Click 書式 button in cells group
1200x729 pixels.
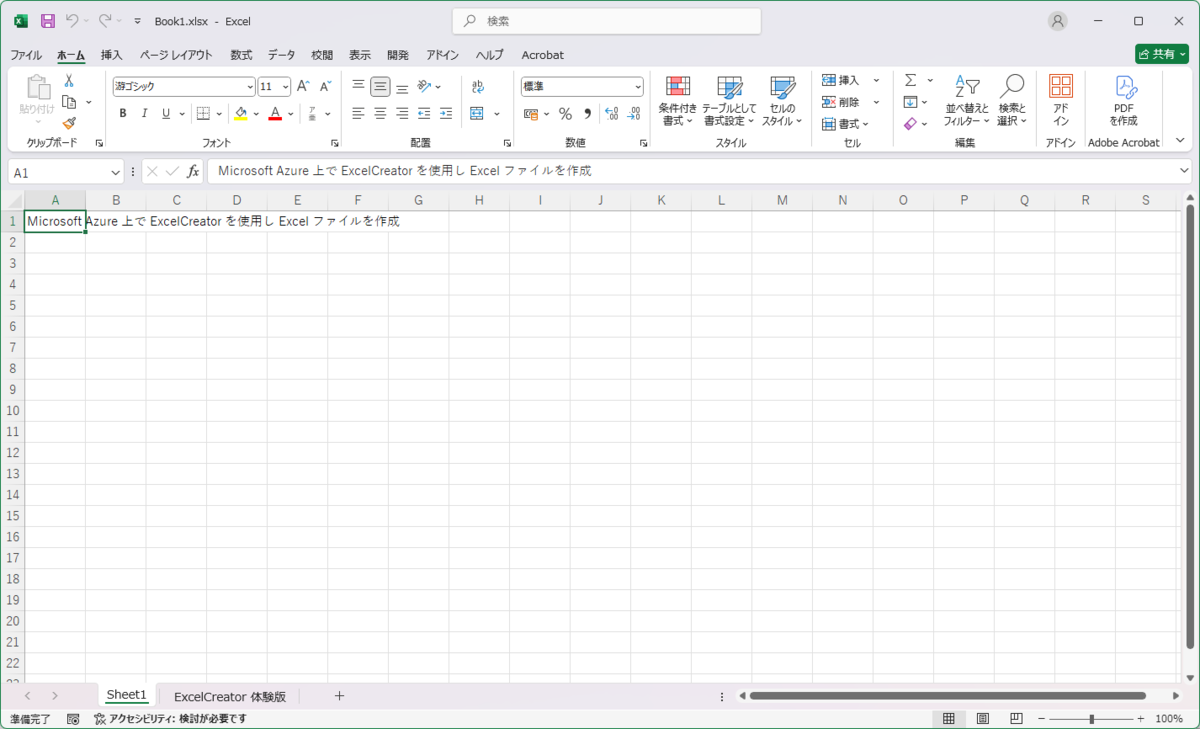[x=846, y=124]
